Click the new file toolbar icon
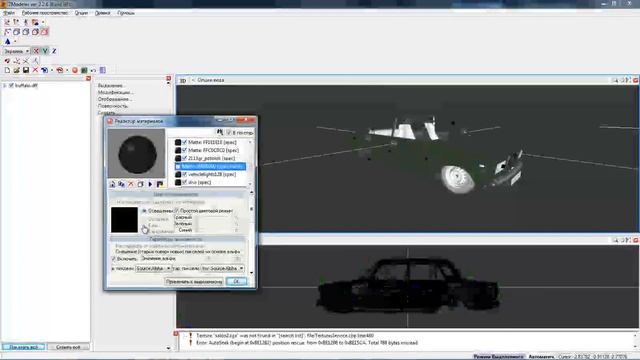The height and width of the screenshot is (360, 640). [x=7, y=70]
